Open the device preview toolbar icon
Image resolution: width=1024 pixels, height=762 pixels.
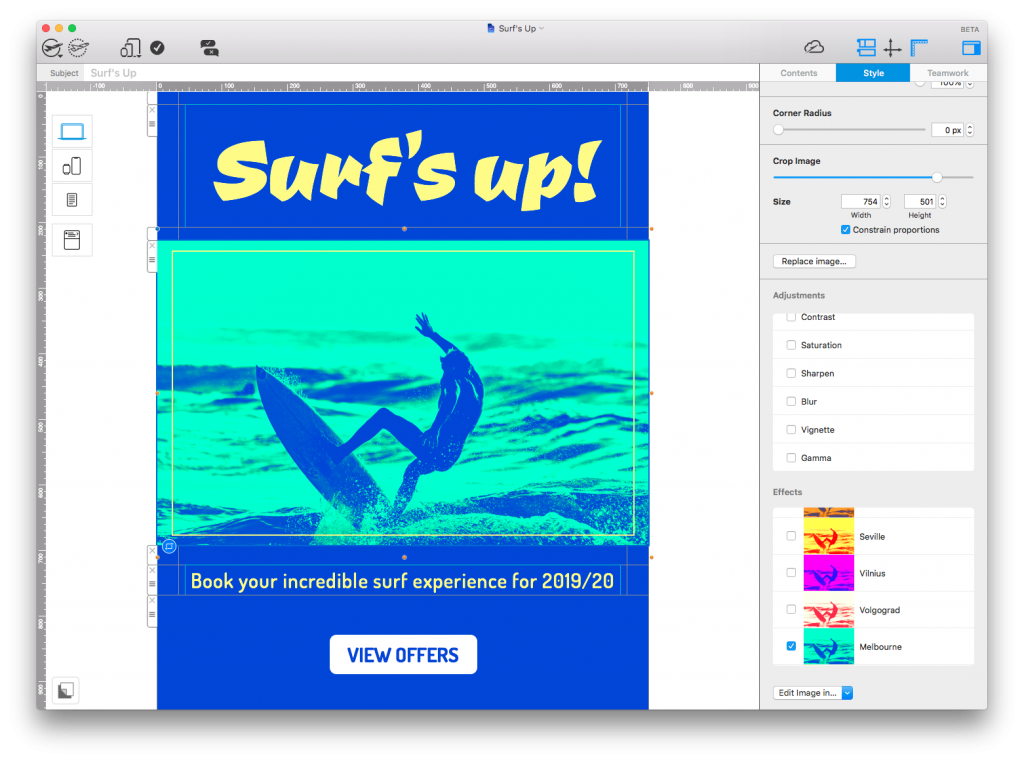pos(131,48)
